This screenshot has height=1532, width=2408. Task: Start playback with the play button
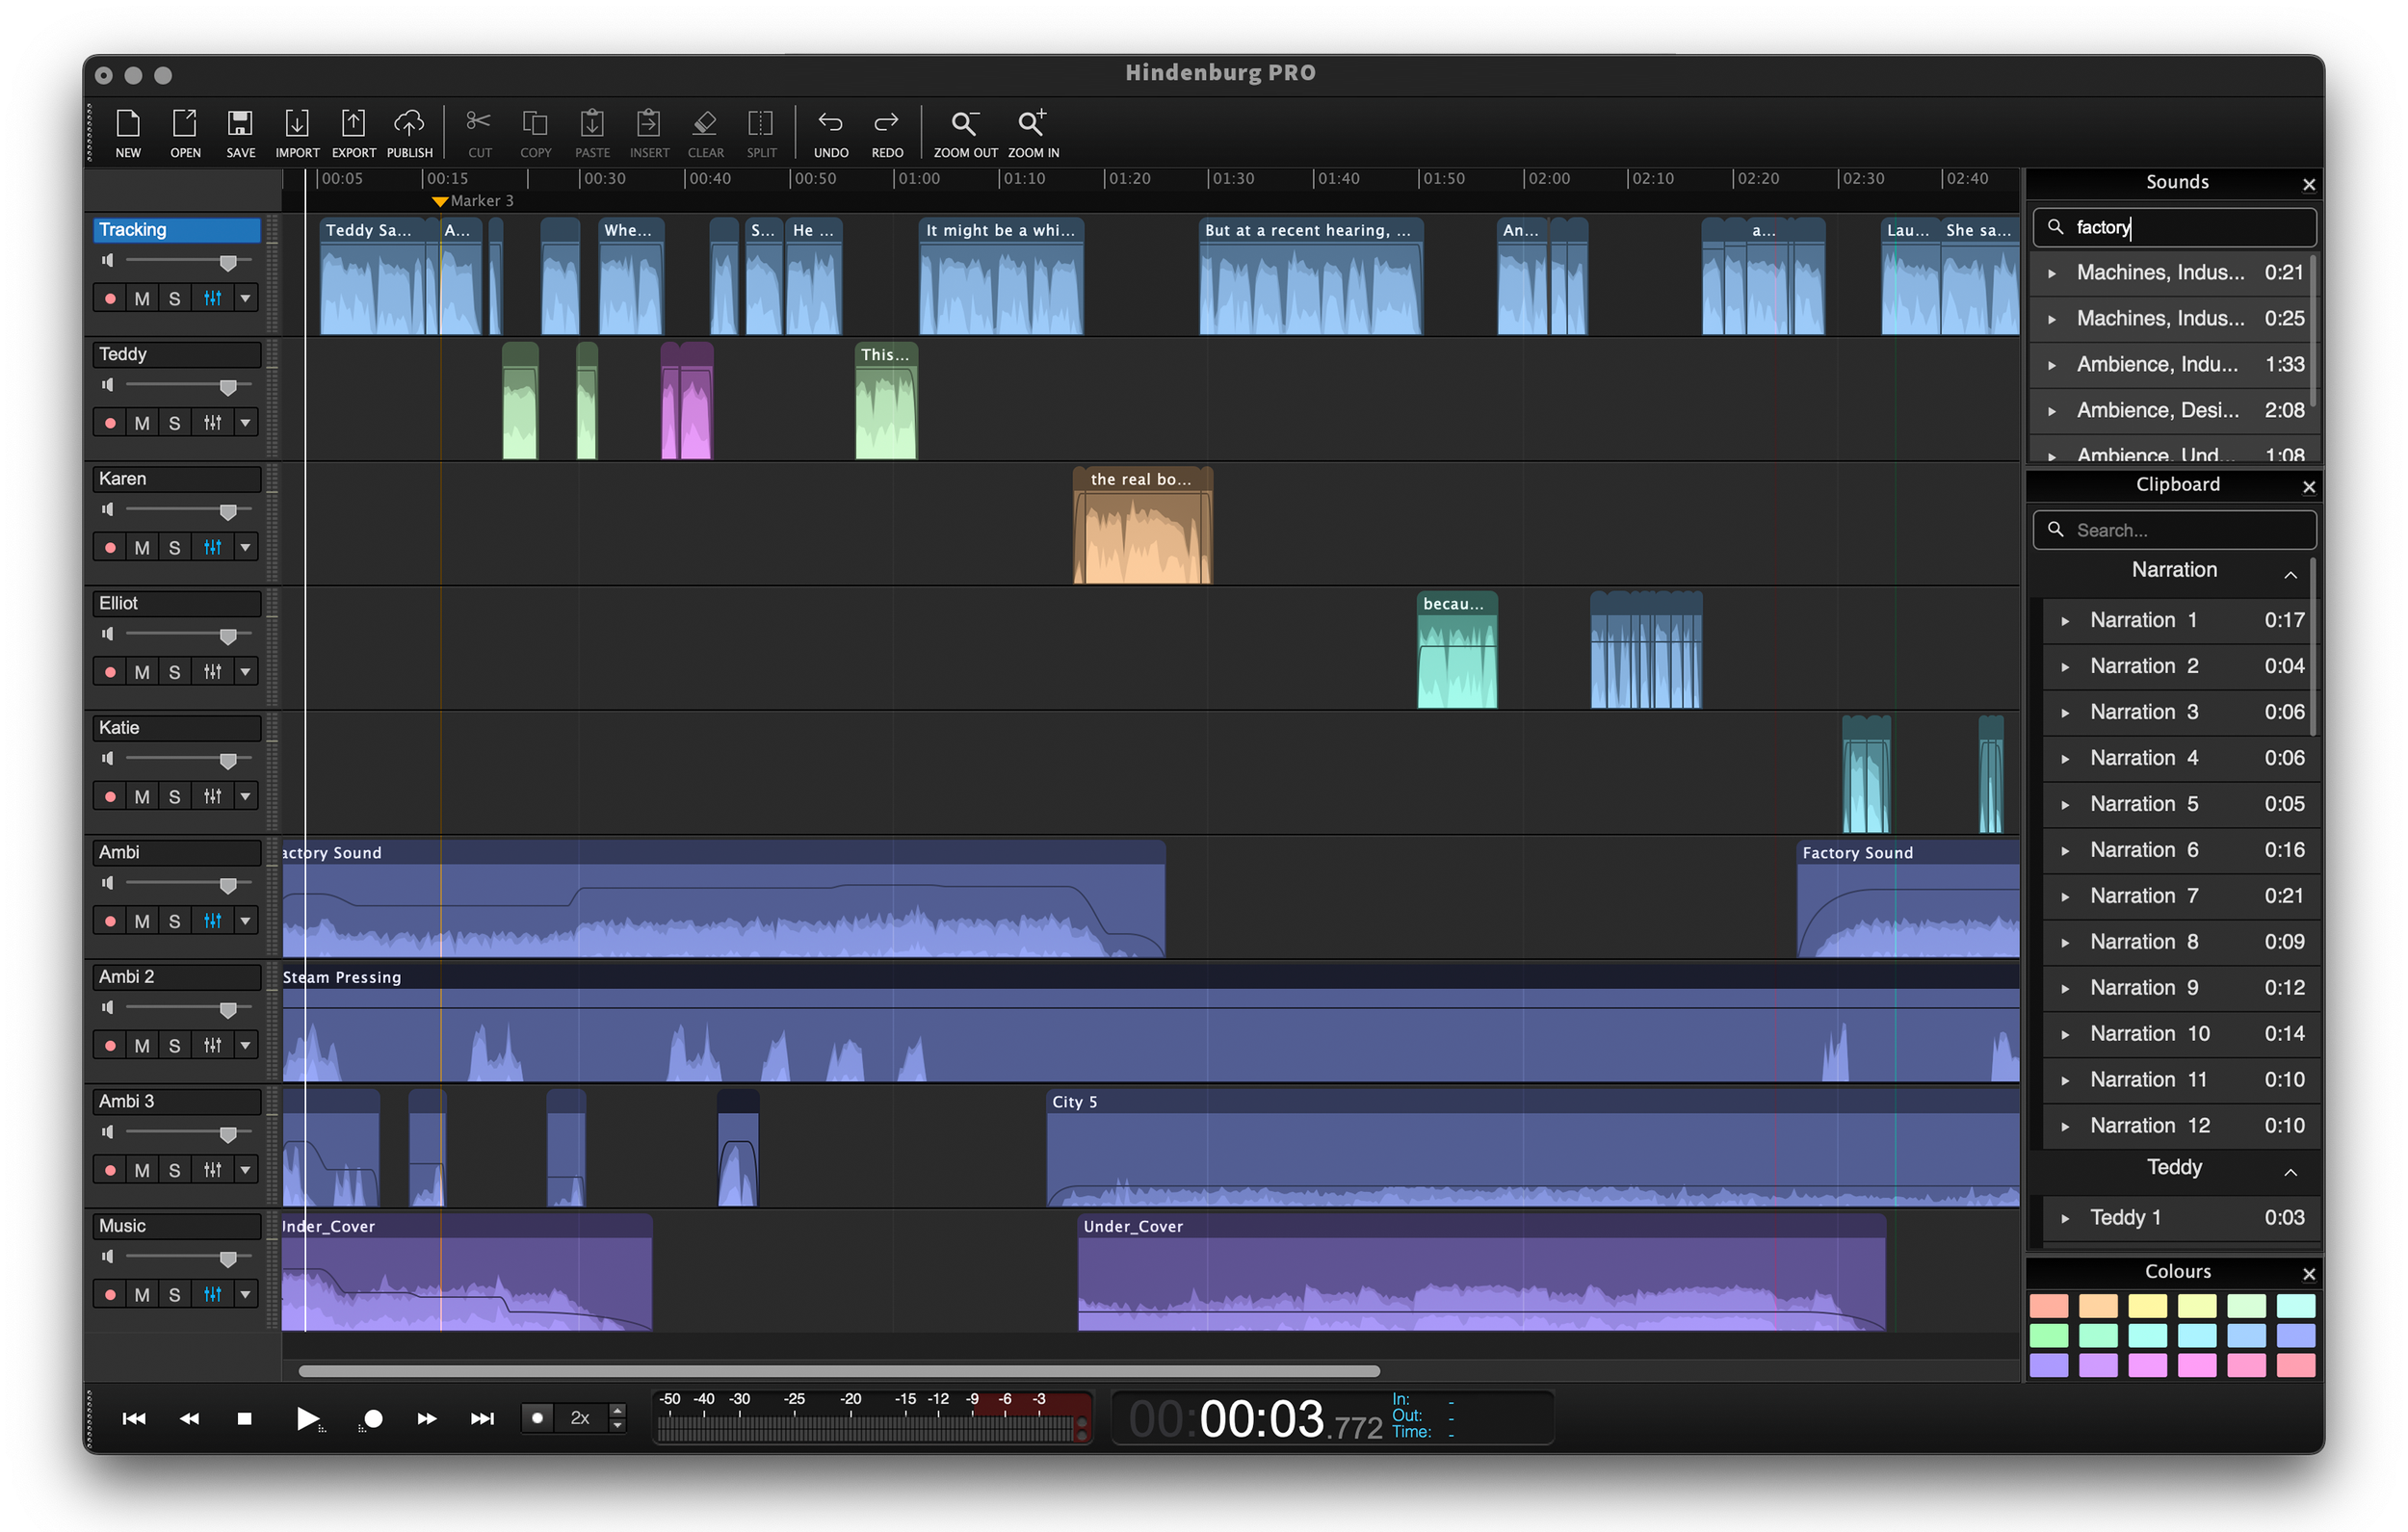(x=308, y=1418)
